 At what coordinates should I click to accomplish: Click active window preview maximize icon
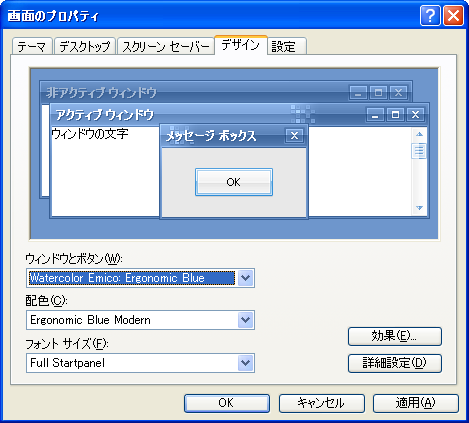(395, 115)
